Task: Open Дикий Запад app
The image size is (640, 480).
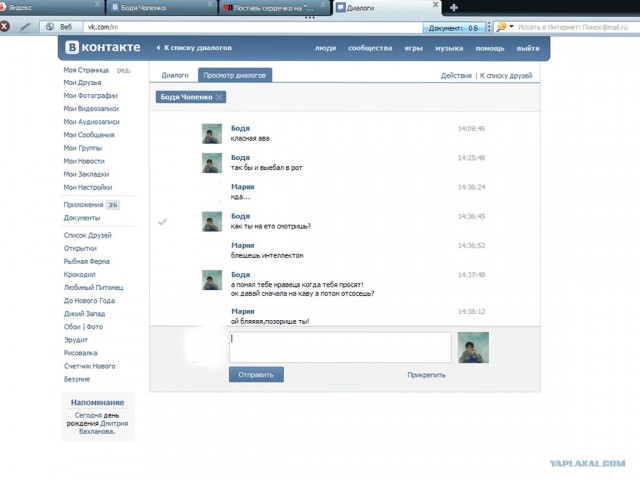Action: [x=84, y=313]
